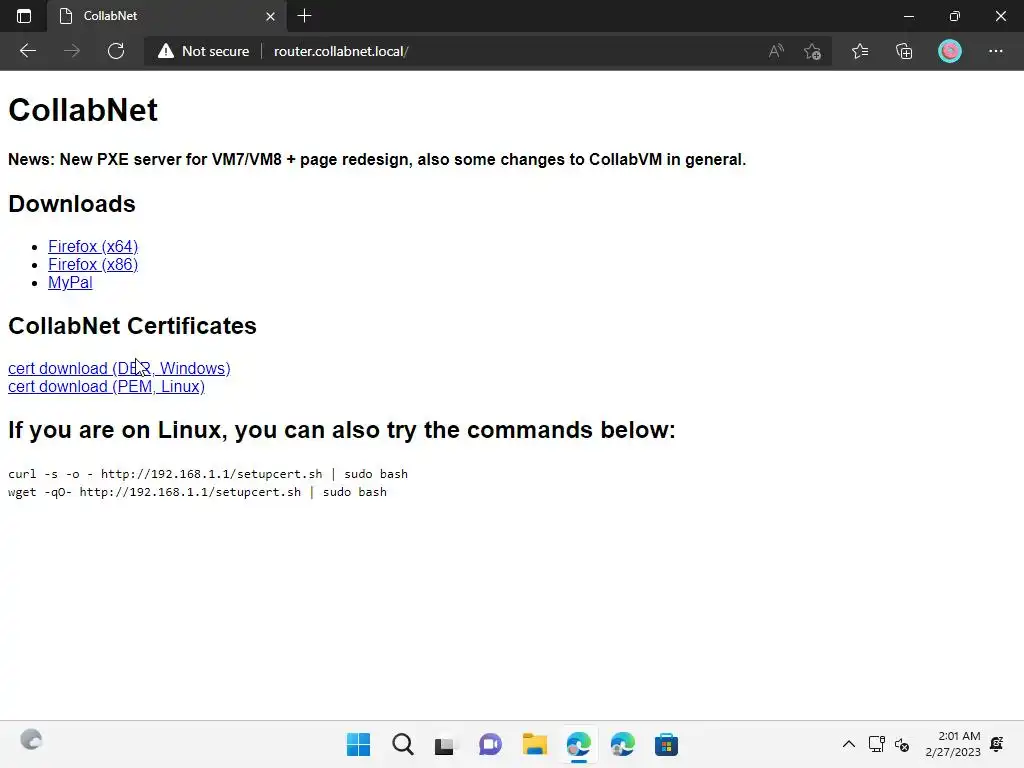1024x768 pixels.
Task: Activate Read aloud icon in address bar
Action: [x=776, y=51]
